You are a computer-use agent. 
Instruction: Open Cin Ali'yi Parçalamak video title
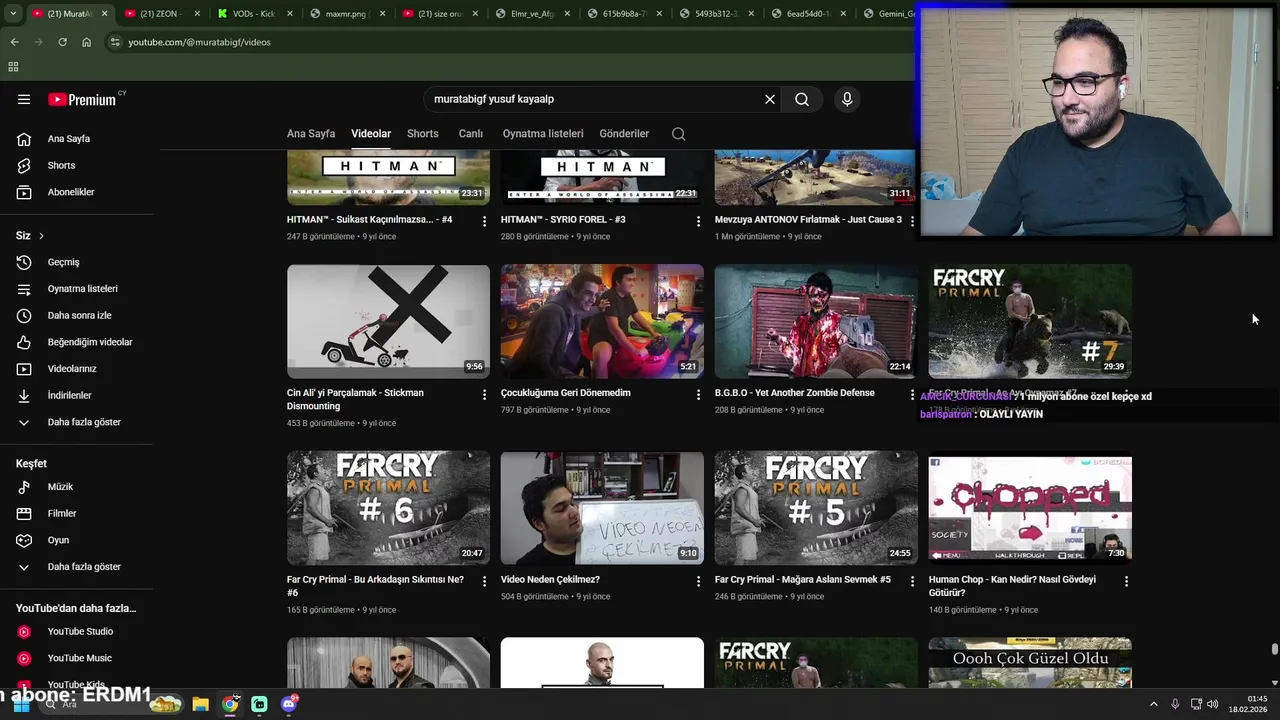coord(355,400)
